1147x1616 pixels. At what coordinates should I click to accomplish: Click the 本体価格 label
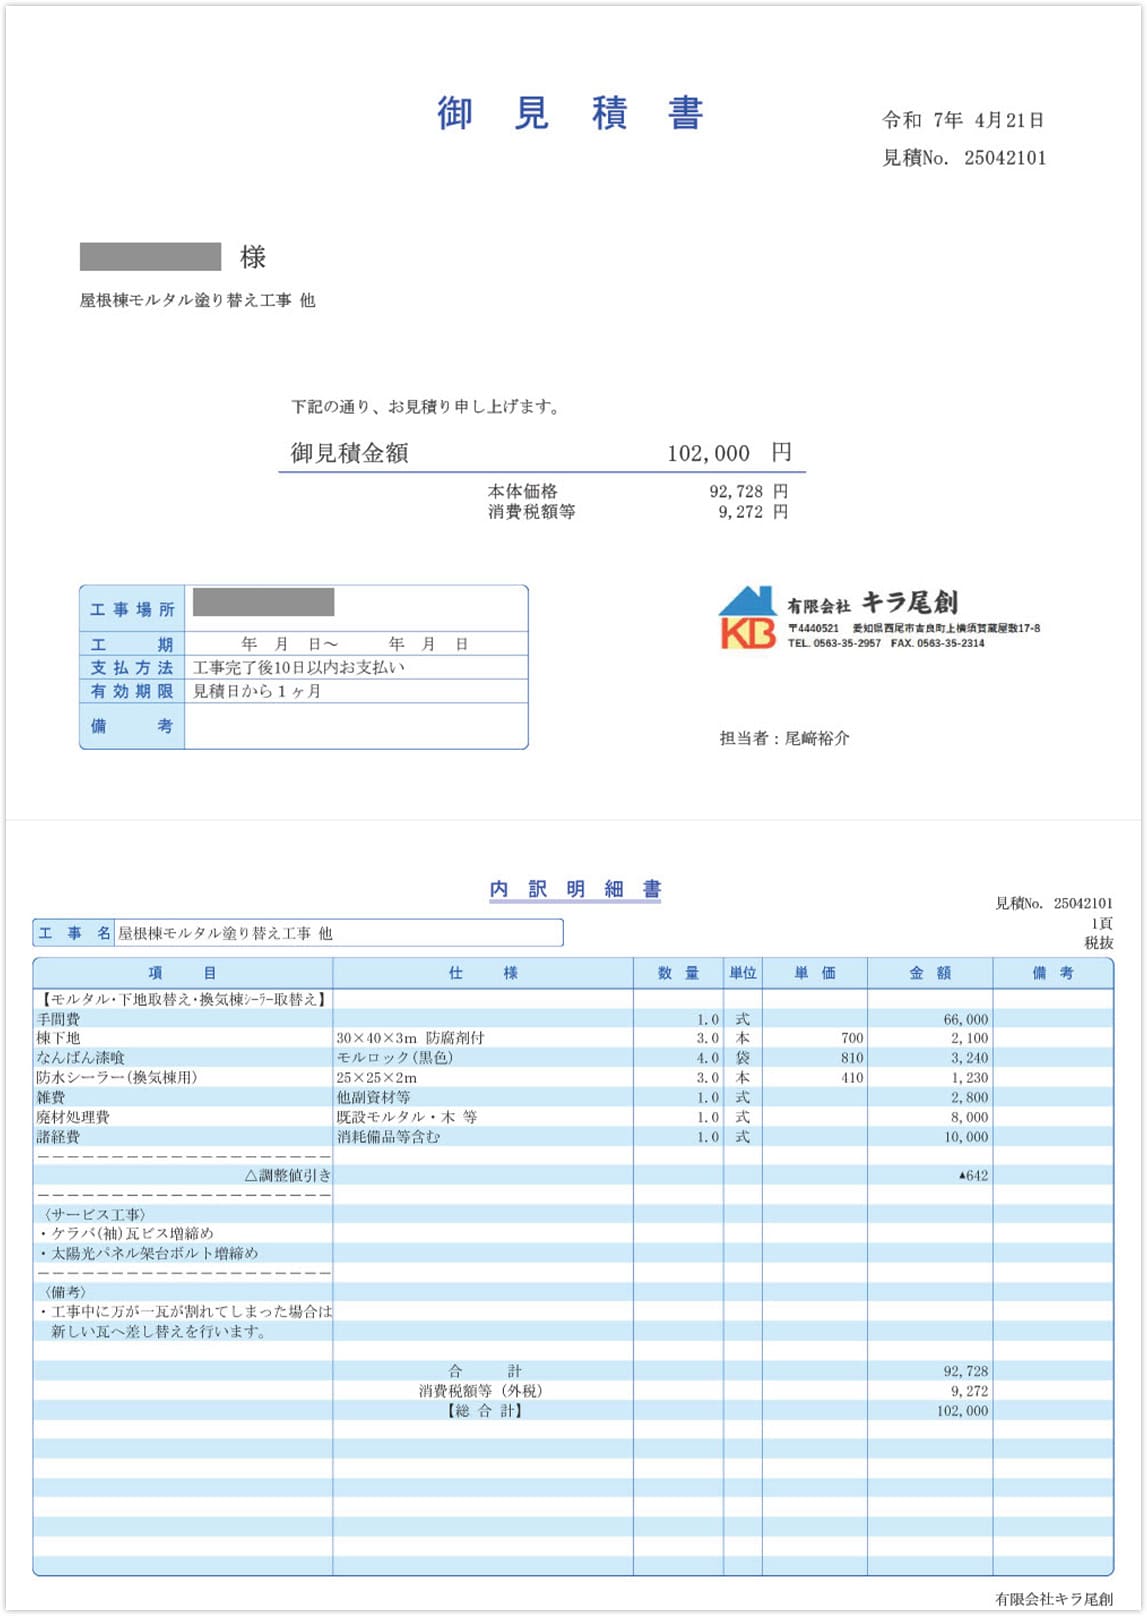point(522,491)
